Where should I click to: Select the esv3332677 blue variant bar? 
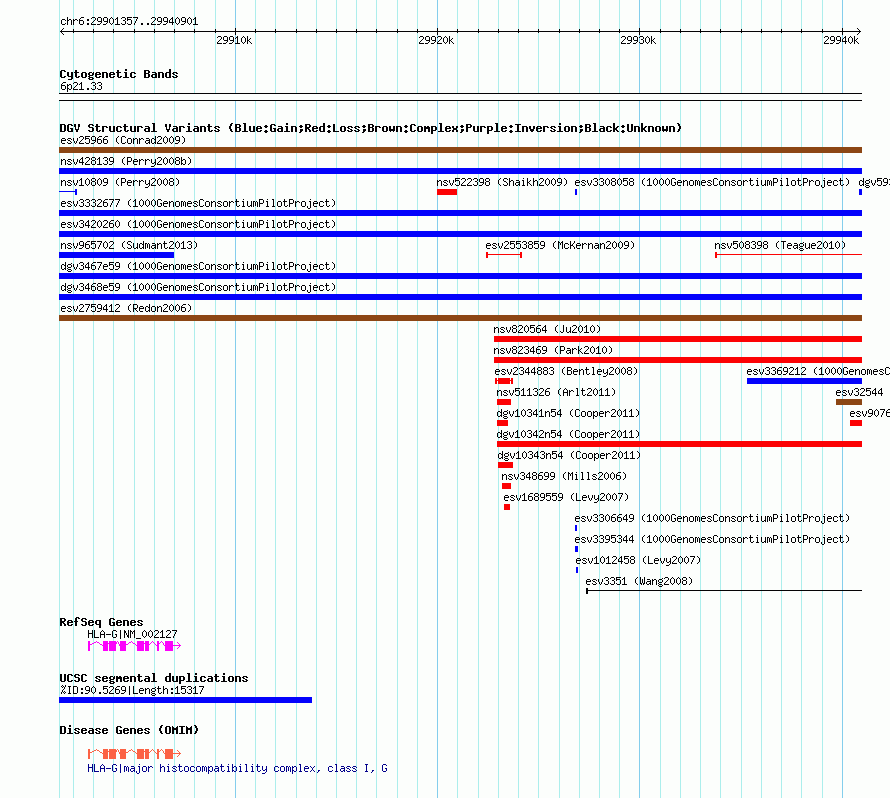tap(460, 213)
